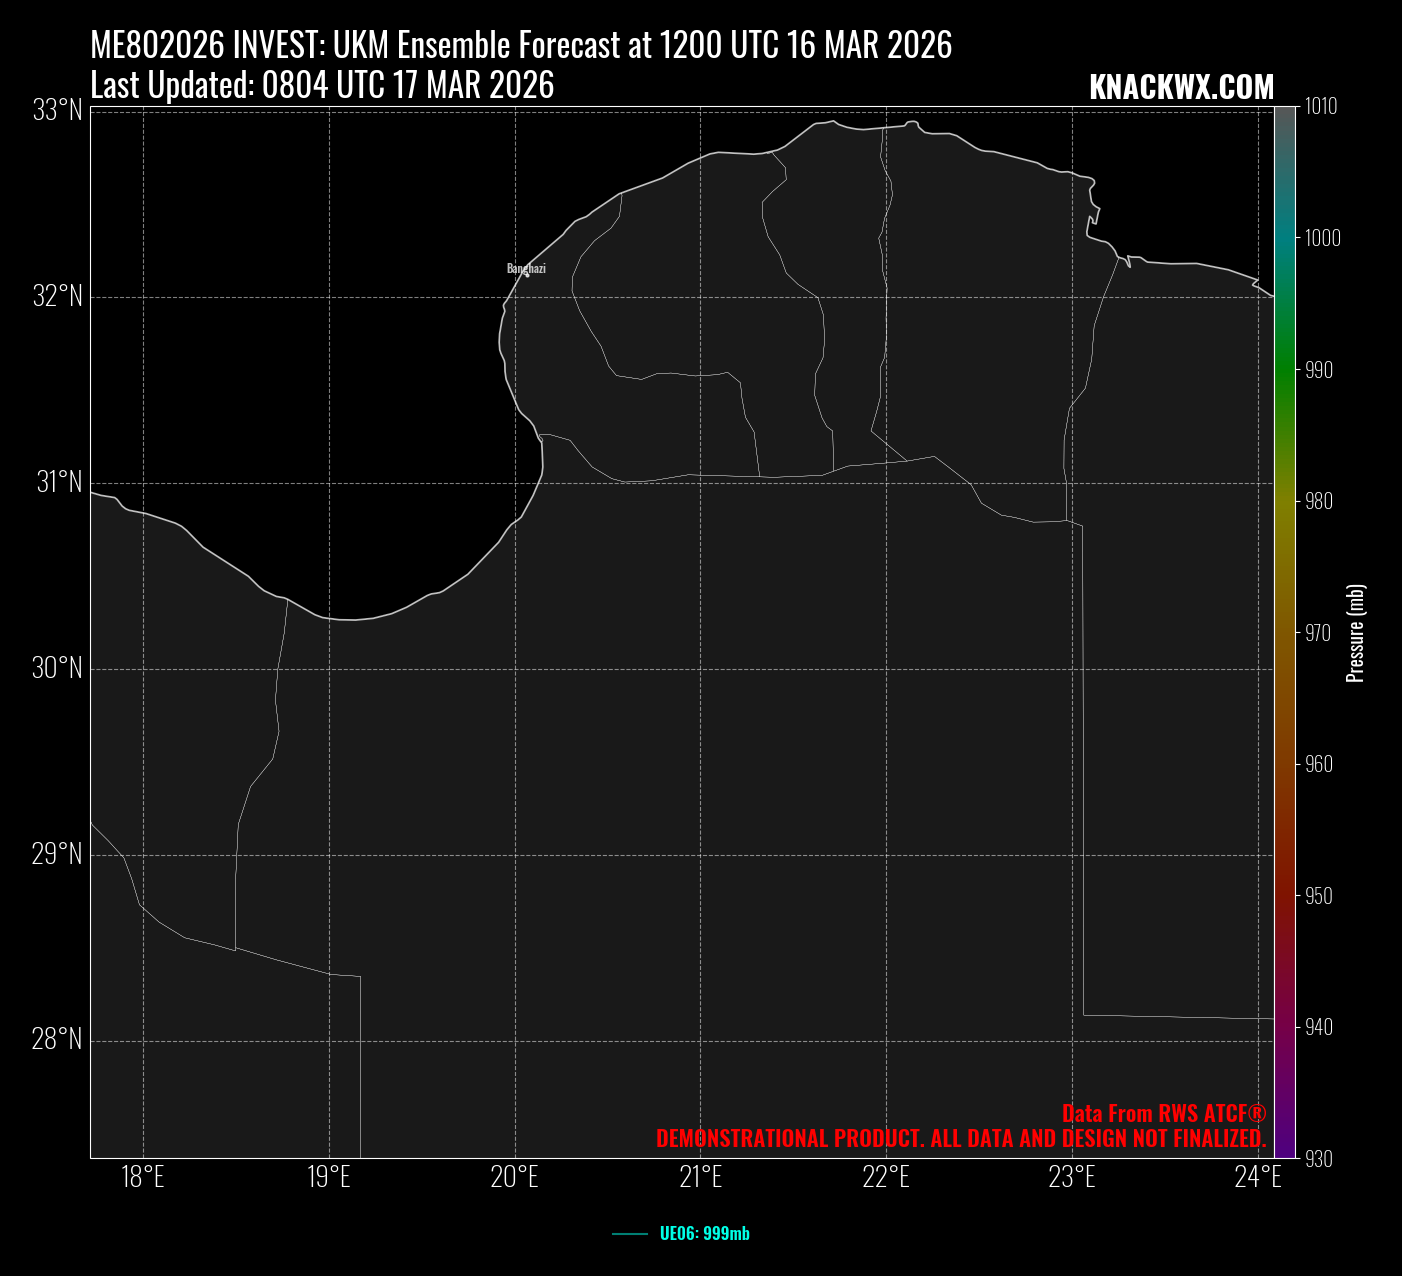The height and width of the screenshot is (1276, 1402).
Task: Click the 33°N latitude label
Action: [x=57, y=111]
